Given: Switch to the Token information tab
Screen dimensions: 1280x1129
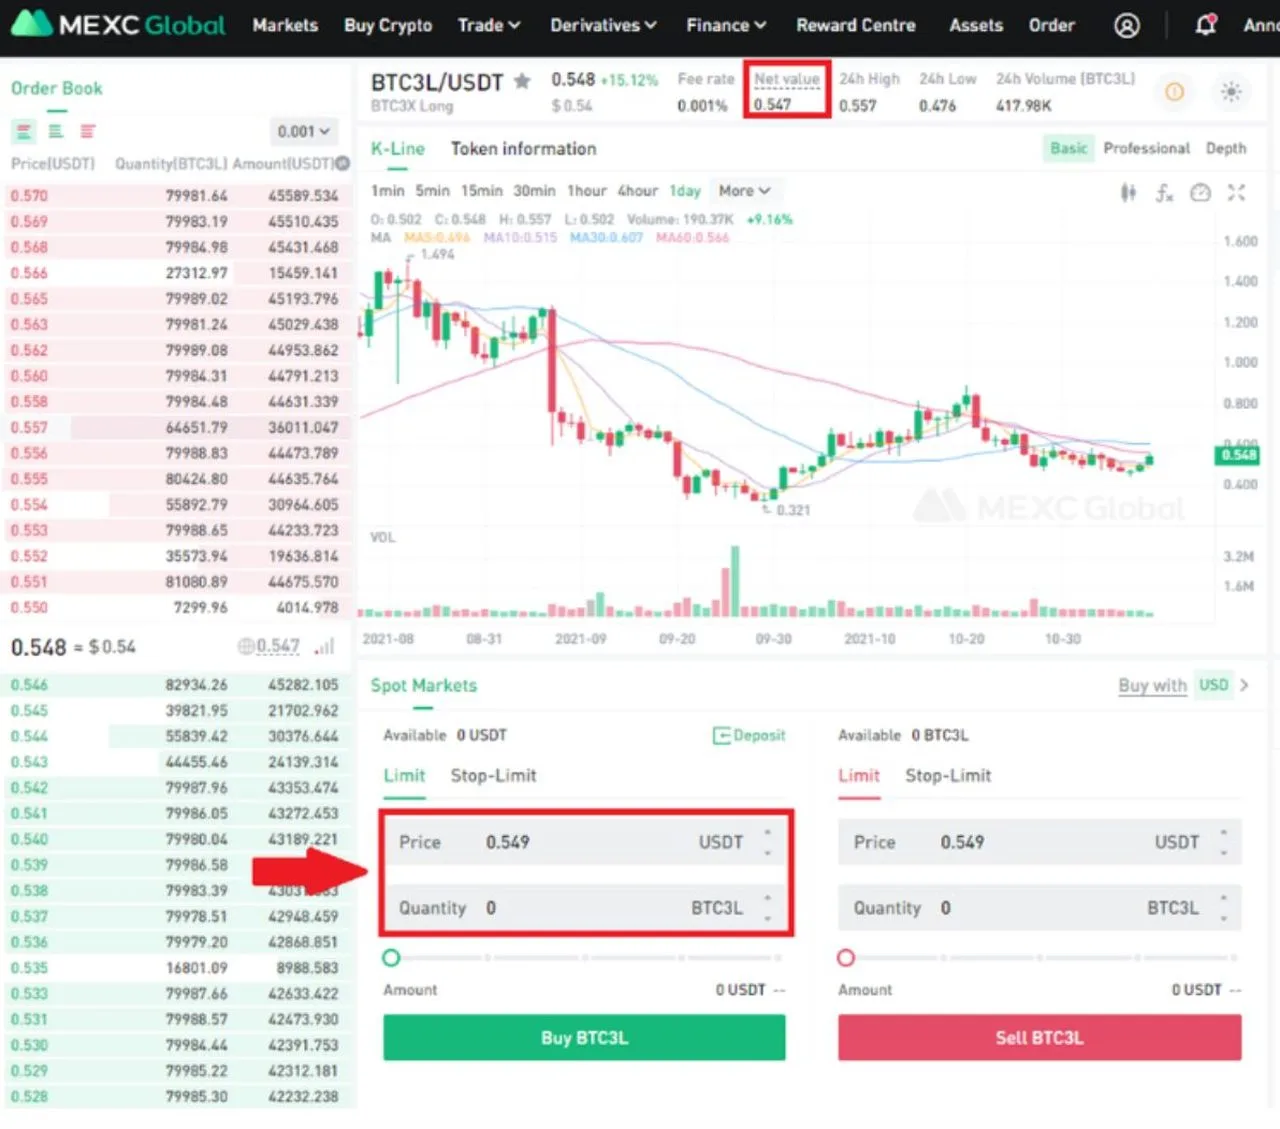Looking at the screenshot, I should (x=523, y=149).
